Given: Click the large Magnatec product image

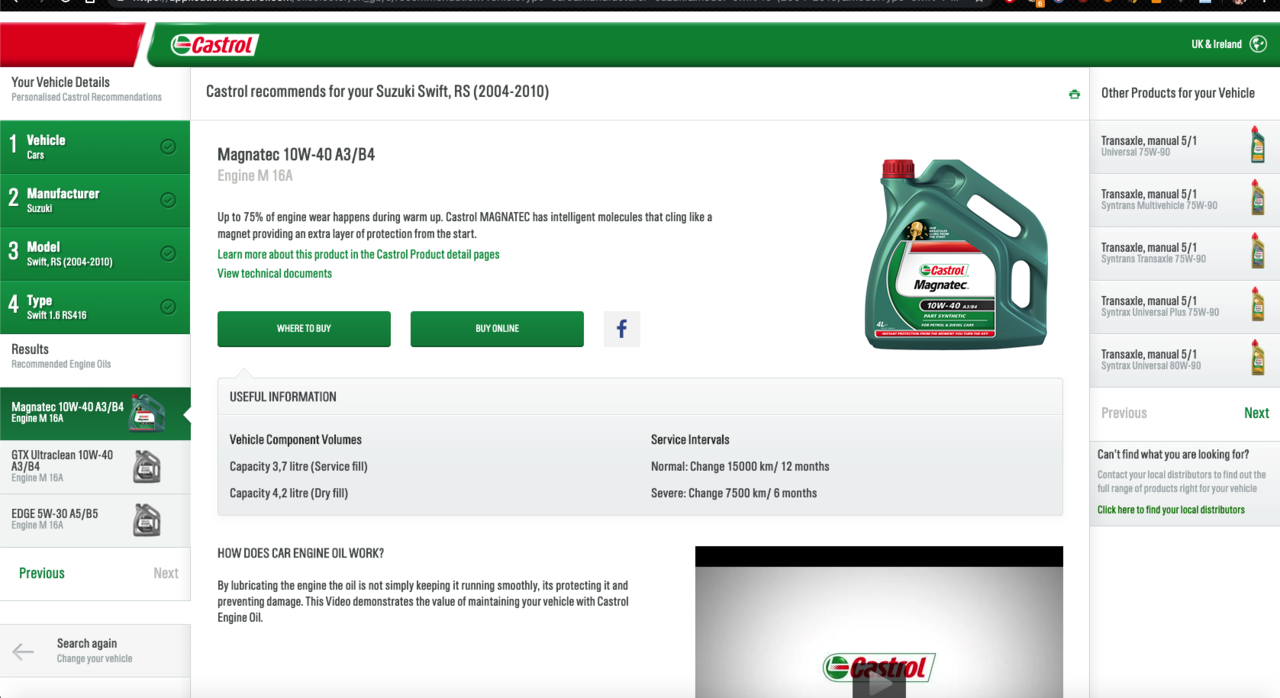Looking at the screenshot, I should point(956,254).
